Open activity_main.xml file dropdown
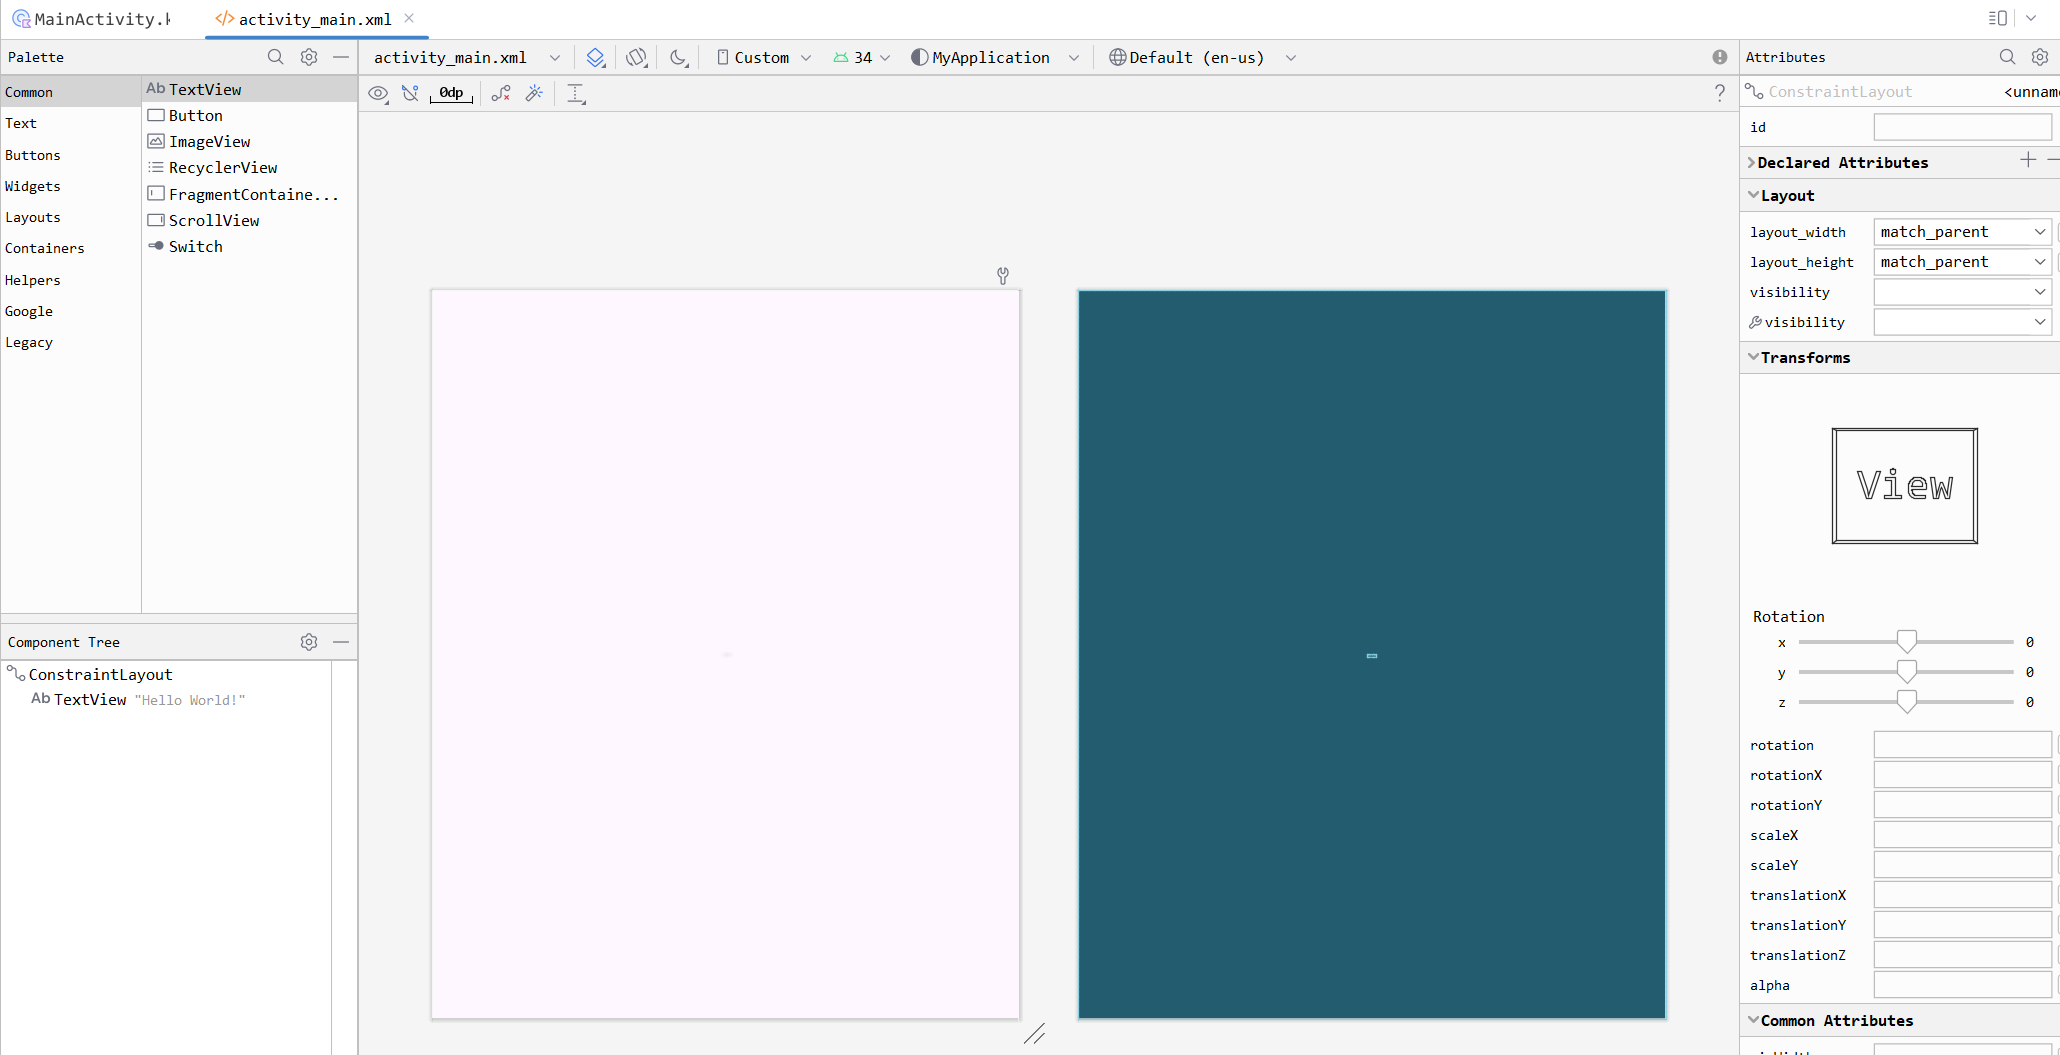 pyautogui.click(x=467, y=58)
